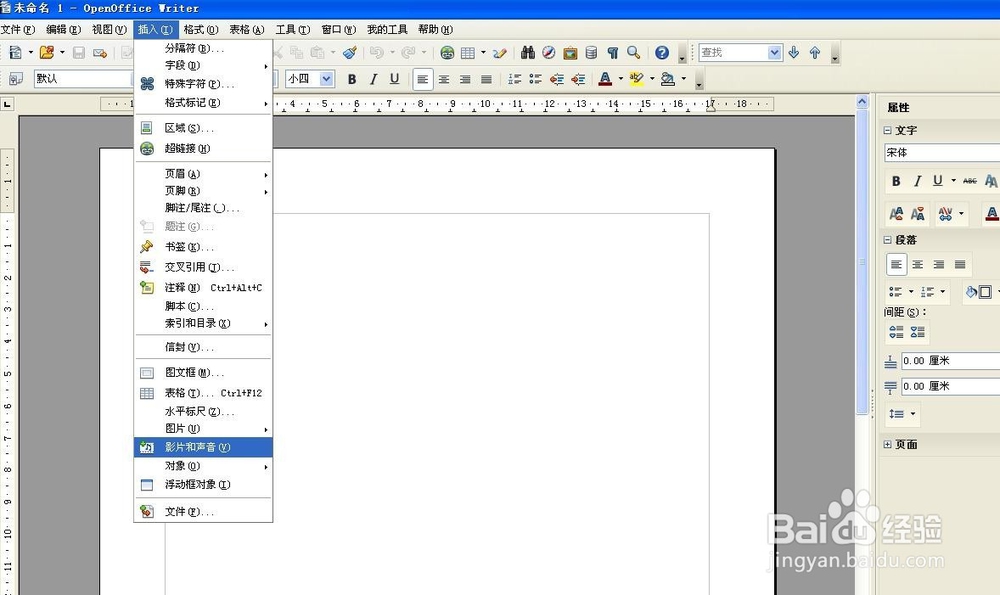The image size is (1000, 595).
Task: Click the Insert Table icon in toolbar
Action: click(468, 52)
